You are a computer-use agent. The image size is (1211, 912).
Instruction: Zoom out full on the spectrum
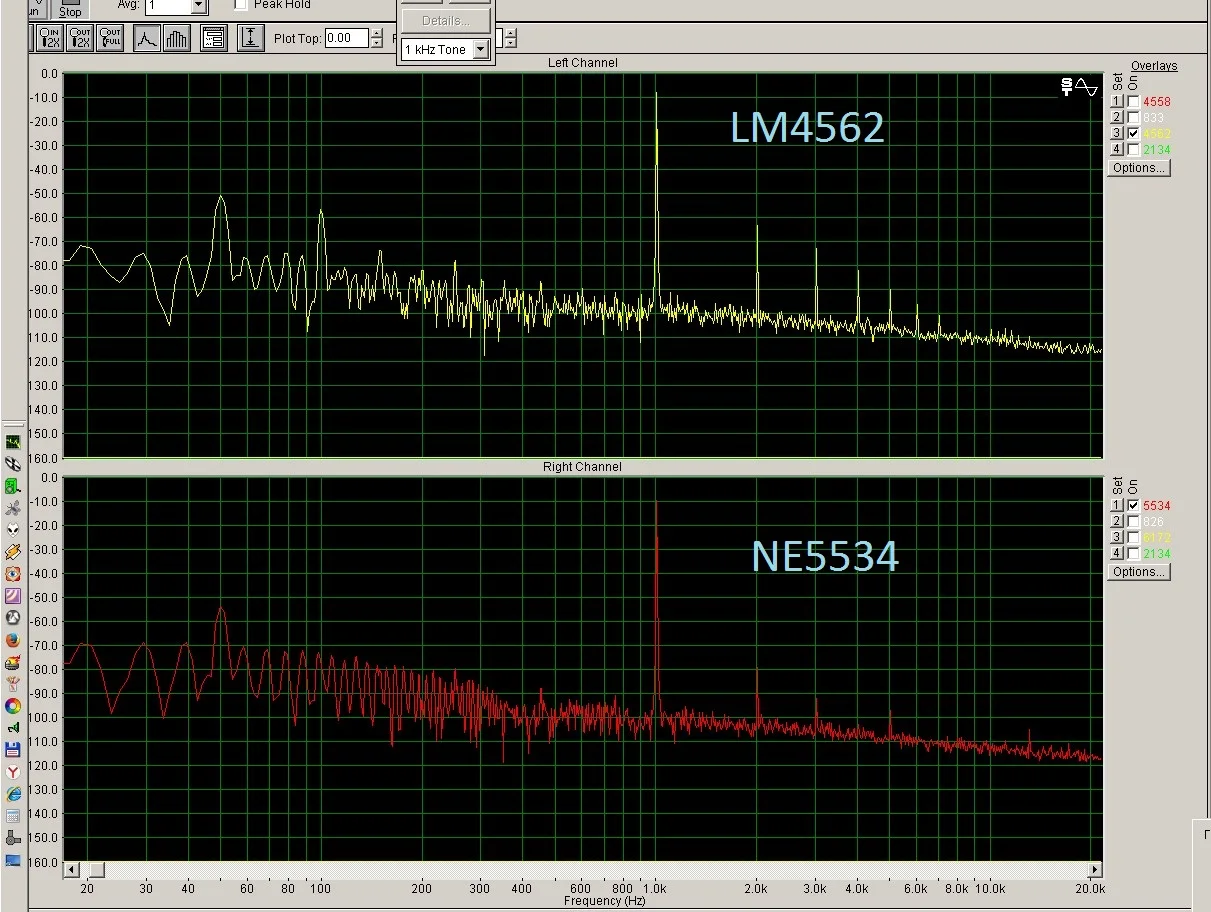click(x=109, y=38)
